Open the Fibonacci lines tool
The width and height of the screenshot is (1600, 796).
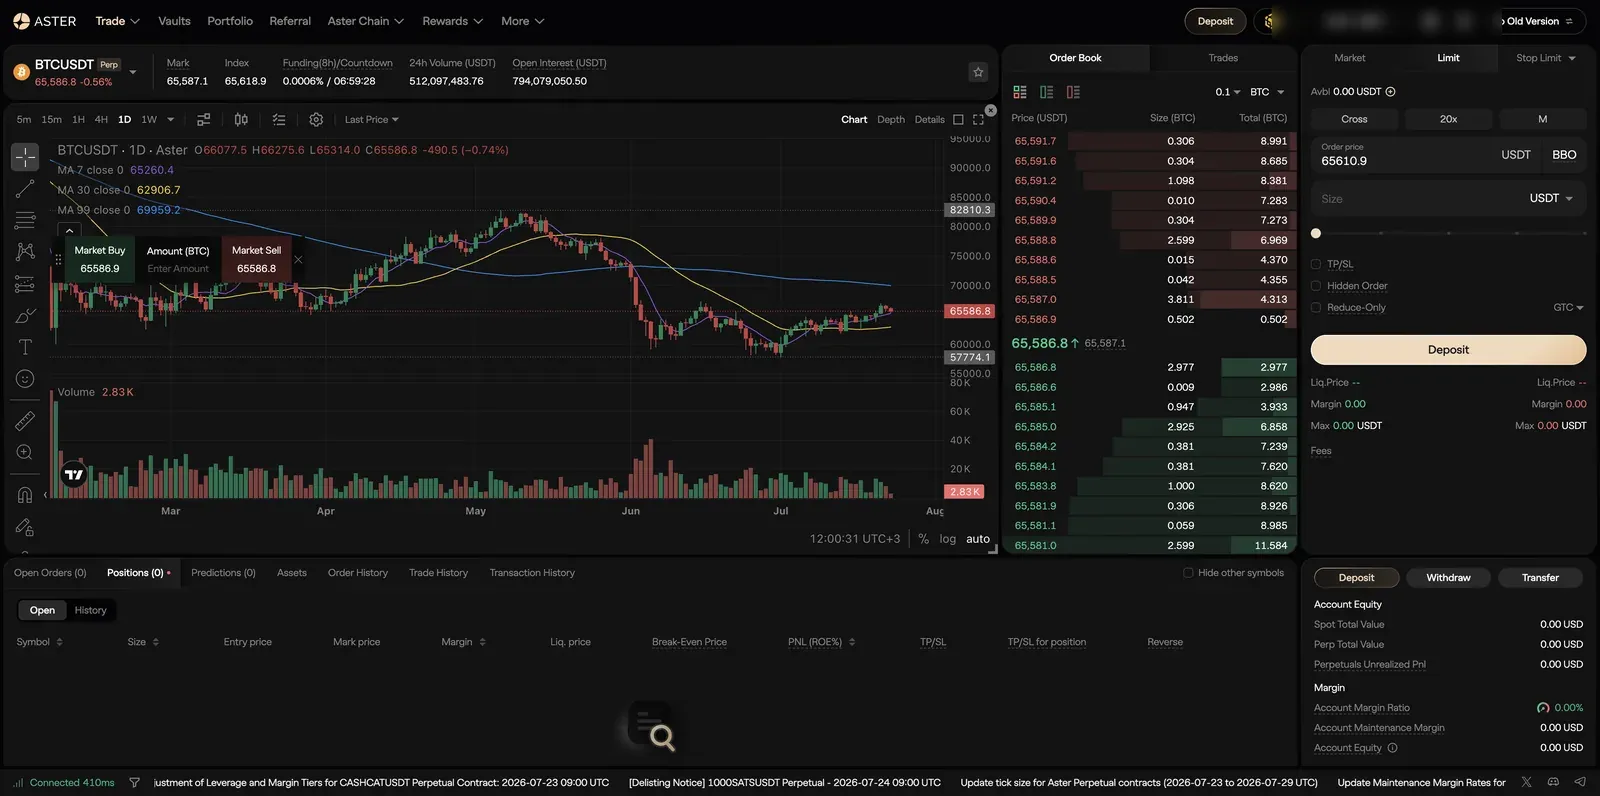[x=25, y=220]
